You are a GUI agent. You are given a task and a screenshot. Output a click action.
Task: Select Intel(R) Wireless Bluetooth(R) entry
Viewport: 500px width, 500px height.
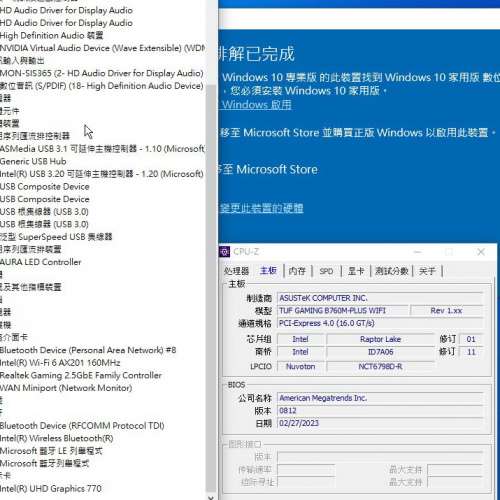(57, 438)
